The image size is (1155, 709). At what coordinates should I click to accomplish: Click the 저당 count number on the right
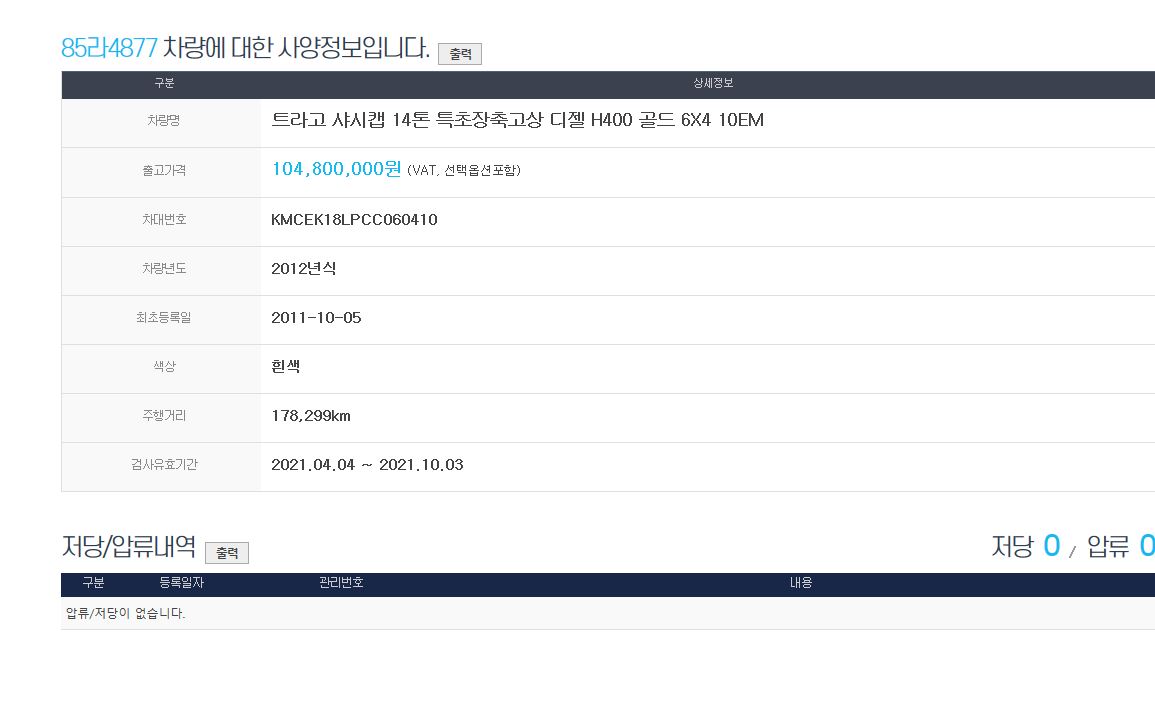(1051, 546)
